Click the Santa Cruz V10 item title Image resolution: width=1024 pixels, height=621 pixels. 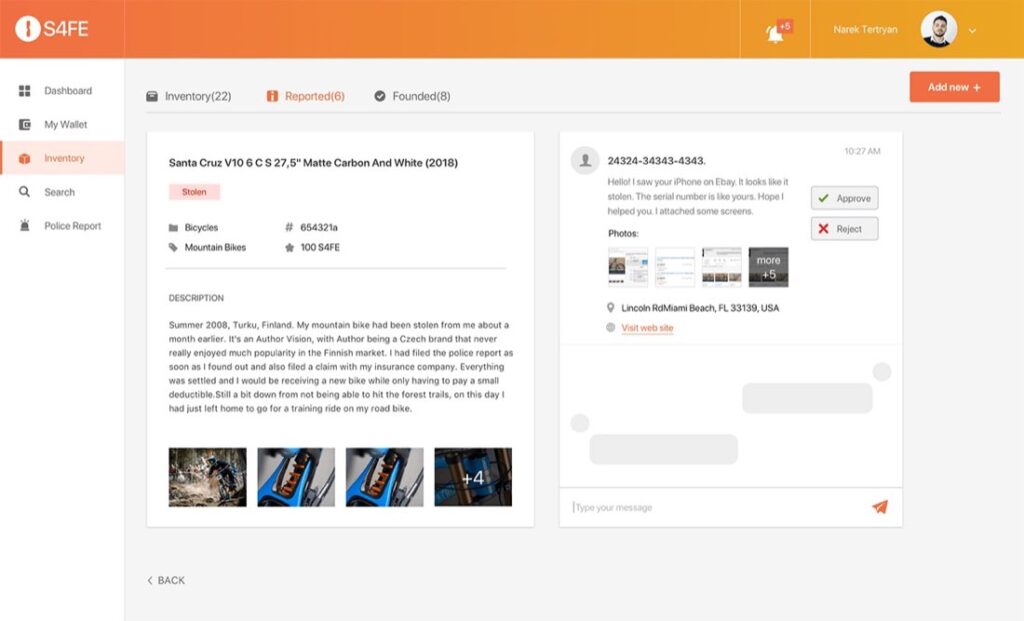pyautogui.click(x=313, y=163)
